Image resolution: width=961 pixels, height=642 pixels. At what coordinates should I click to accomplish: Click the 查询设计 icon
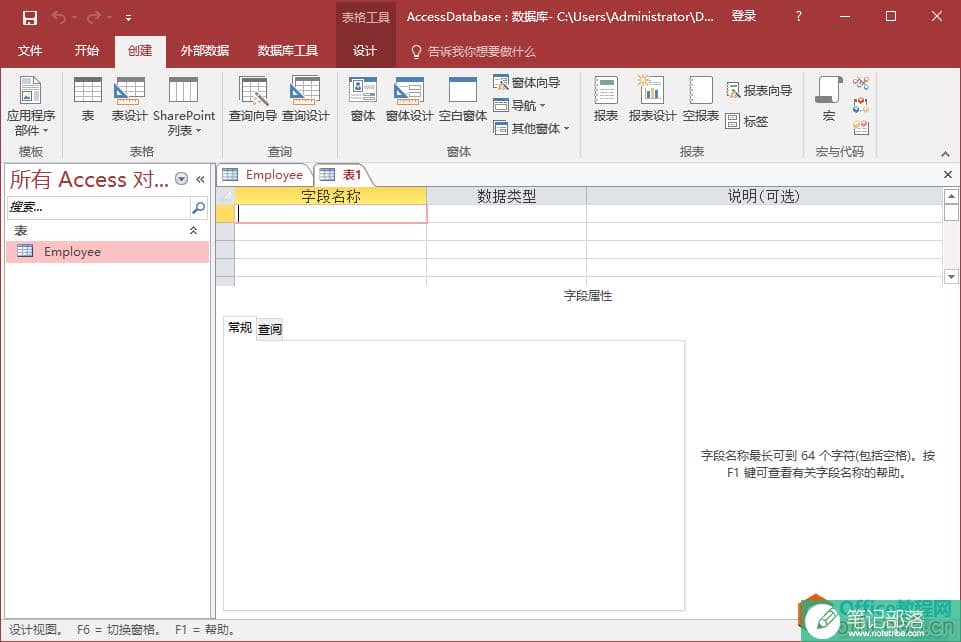(x=306, y=99)
